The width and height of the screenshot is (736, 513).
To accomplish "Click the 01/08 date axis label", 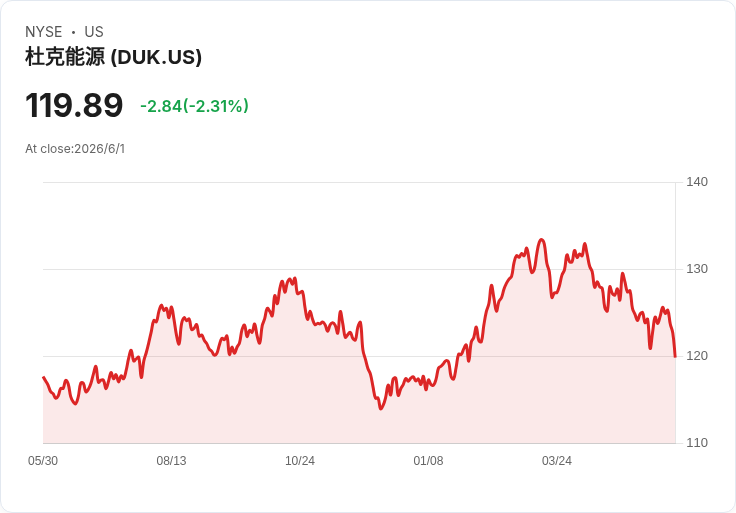I will [x=428, y=460].
